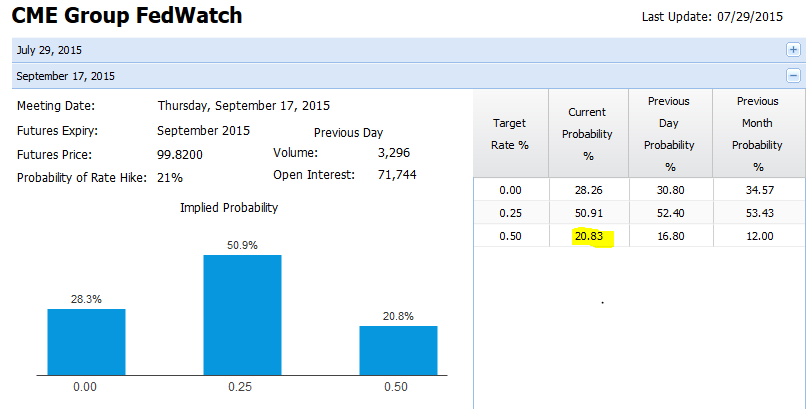Click the 16.80 previous day cell
Image resolution: width=810 pixels, height=409 pixels.
(671, 236)
